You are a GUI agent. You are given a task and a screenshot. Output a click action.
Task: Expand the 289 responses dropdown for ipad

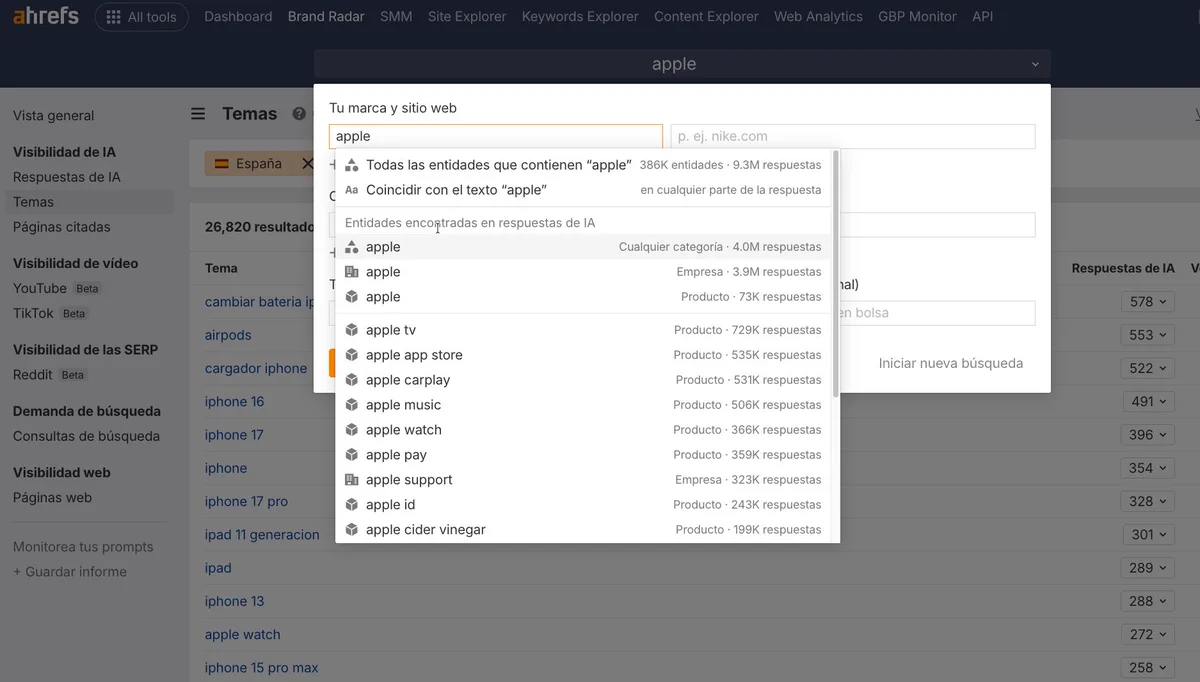point(1147,568)
